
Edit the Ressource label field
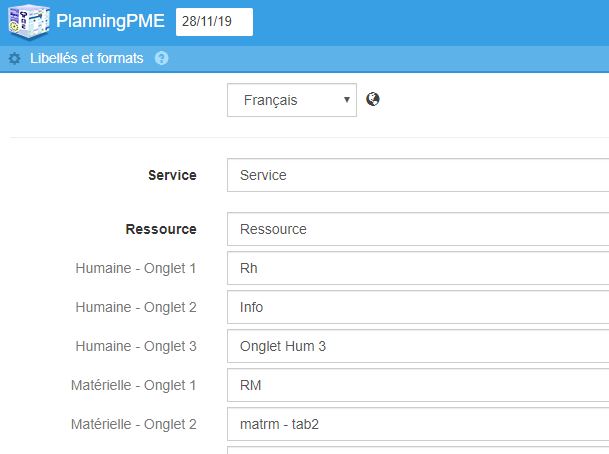418,229
